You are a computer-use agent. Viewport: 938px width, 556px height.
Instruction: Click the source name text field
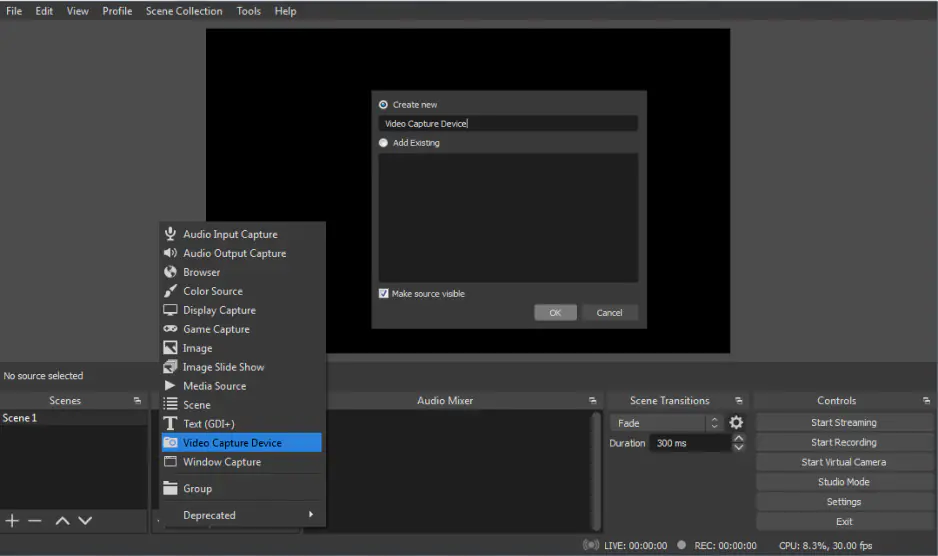pyautogui.click(x=508, y=124)
